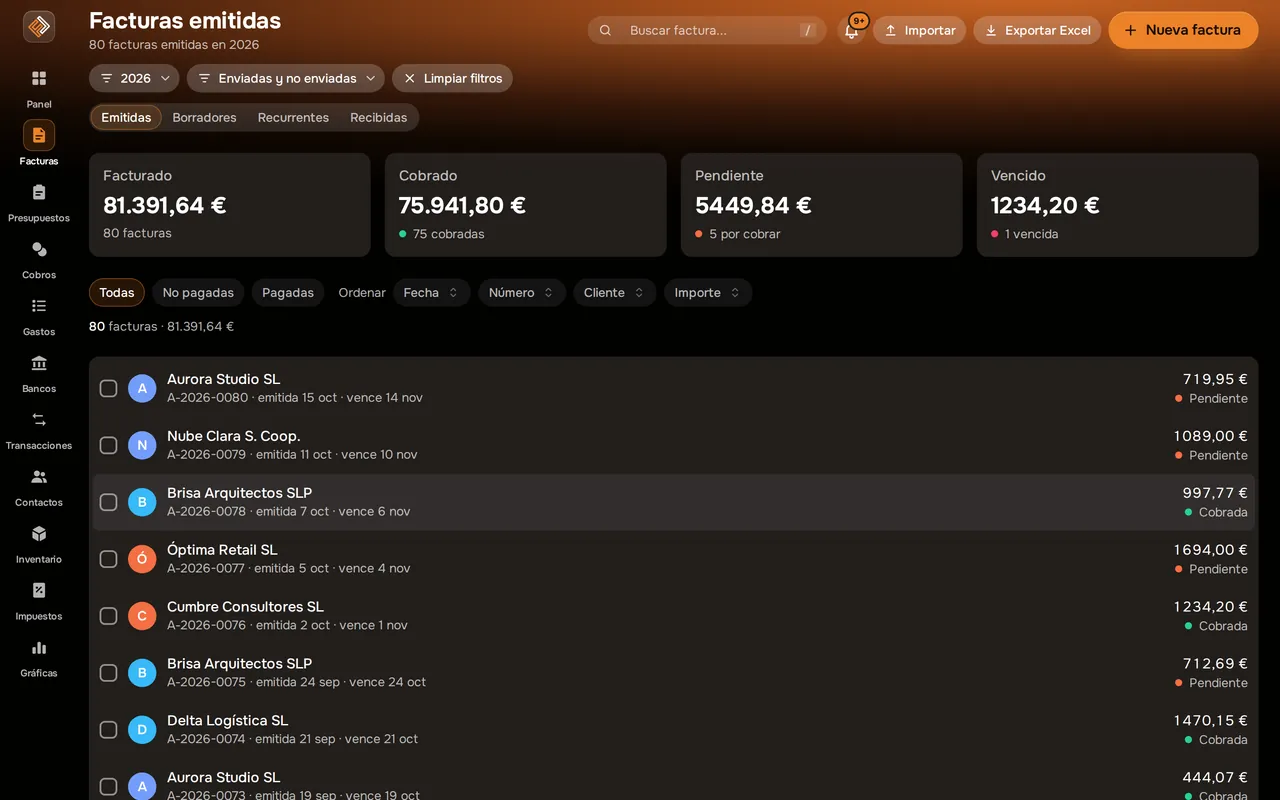Switch to Recibidas tab
Viewport: 1280px width, 800px height.
(x=378, y=117)
